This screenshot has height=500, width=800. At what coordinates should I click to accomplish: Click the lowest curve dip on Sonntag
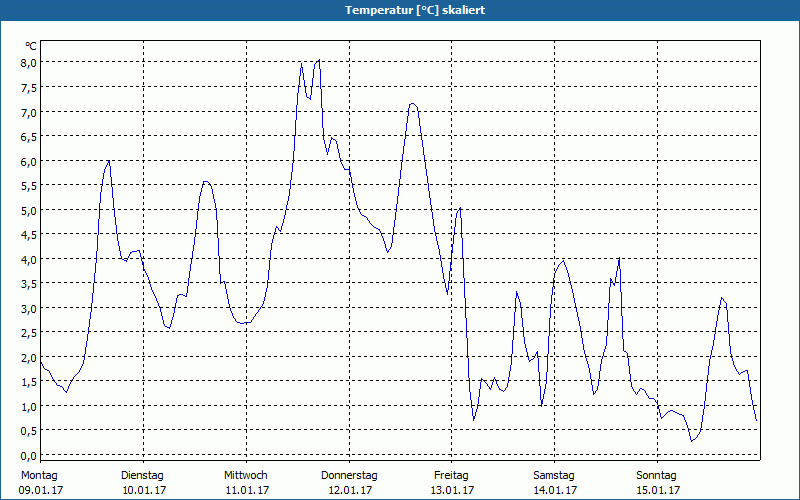pos(691,441)
